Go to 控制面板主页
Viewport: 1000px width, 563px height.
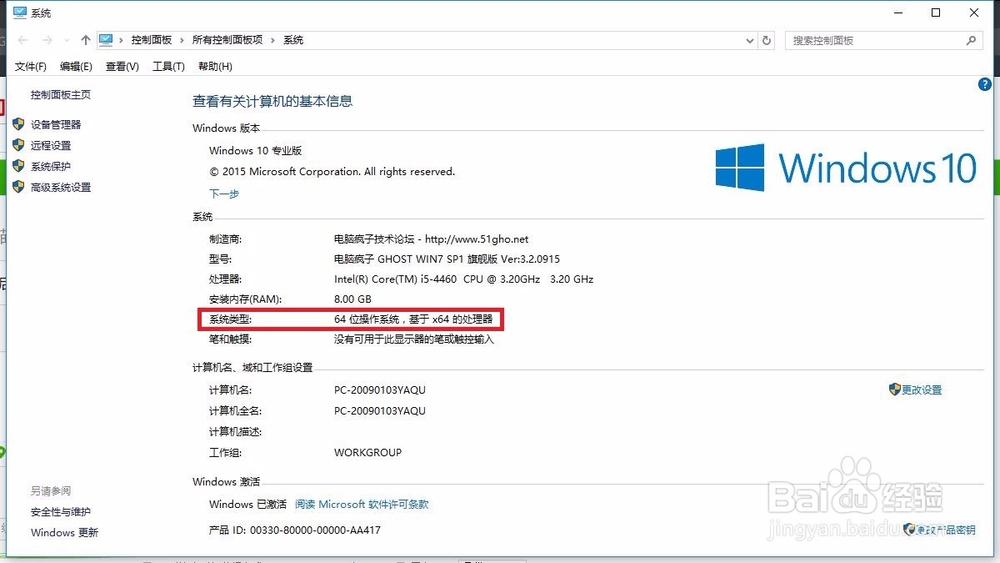click(x=61, y=95)
